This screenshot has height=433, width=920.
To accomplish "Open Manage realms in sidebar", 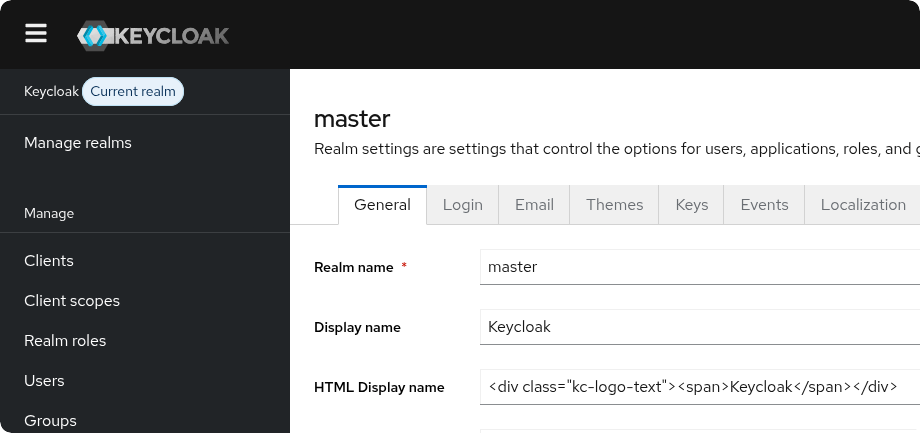I will click(78, 143).
